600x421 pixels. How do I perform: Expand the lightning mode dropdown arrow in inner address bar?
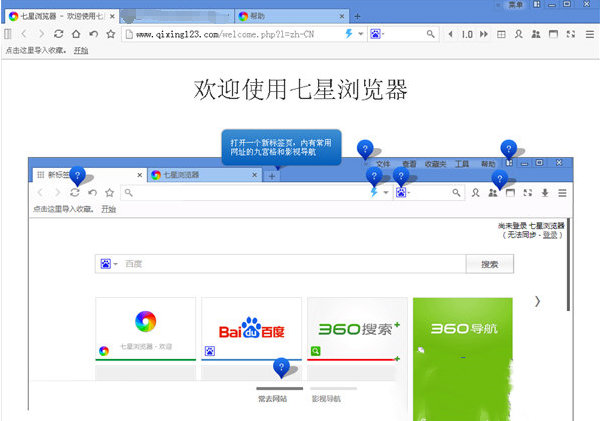pyautogui.click(x=386, y=192)
